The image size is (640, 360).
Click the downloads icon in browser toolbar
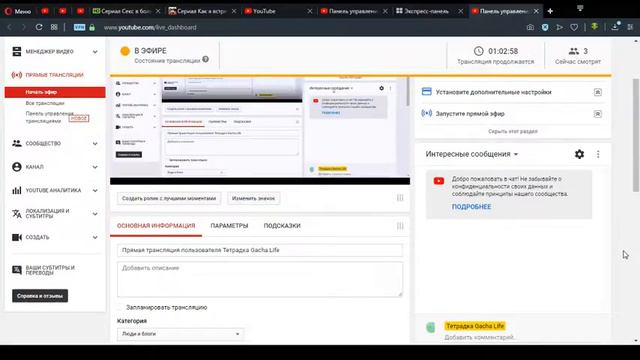point(615,27)
